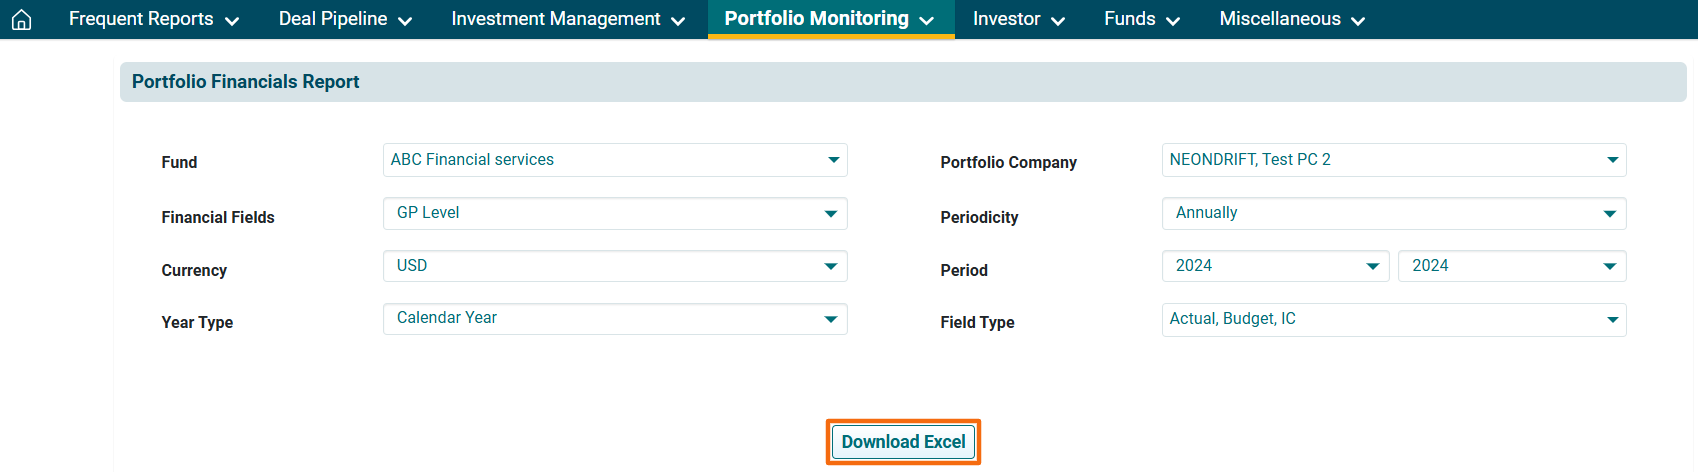Open the Funds menu
This screenshot has height=472, width=1698.
click(x=1141, y=19)
